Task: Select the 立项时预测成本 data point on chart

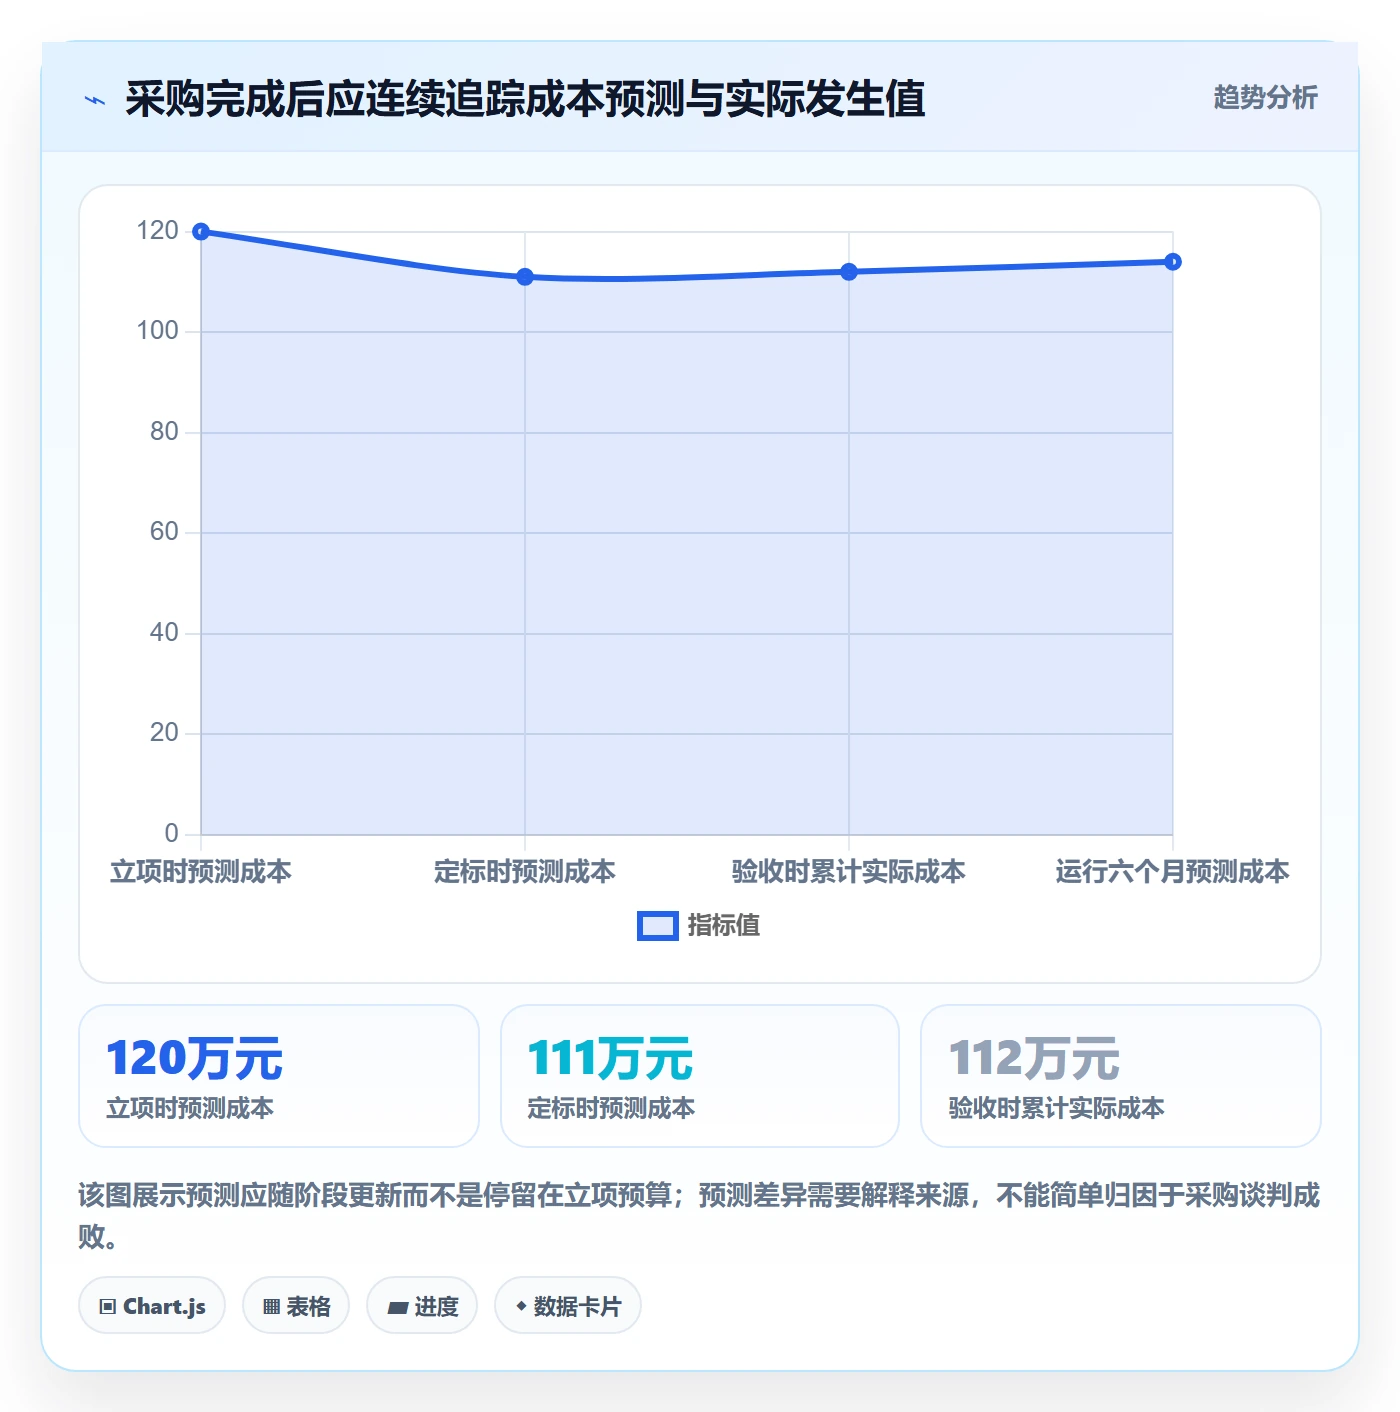Action: click(x=201, y=232)
